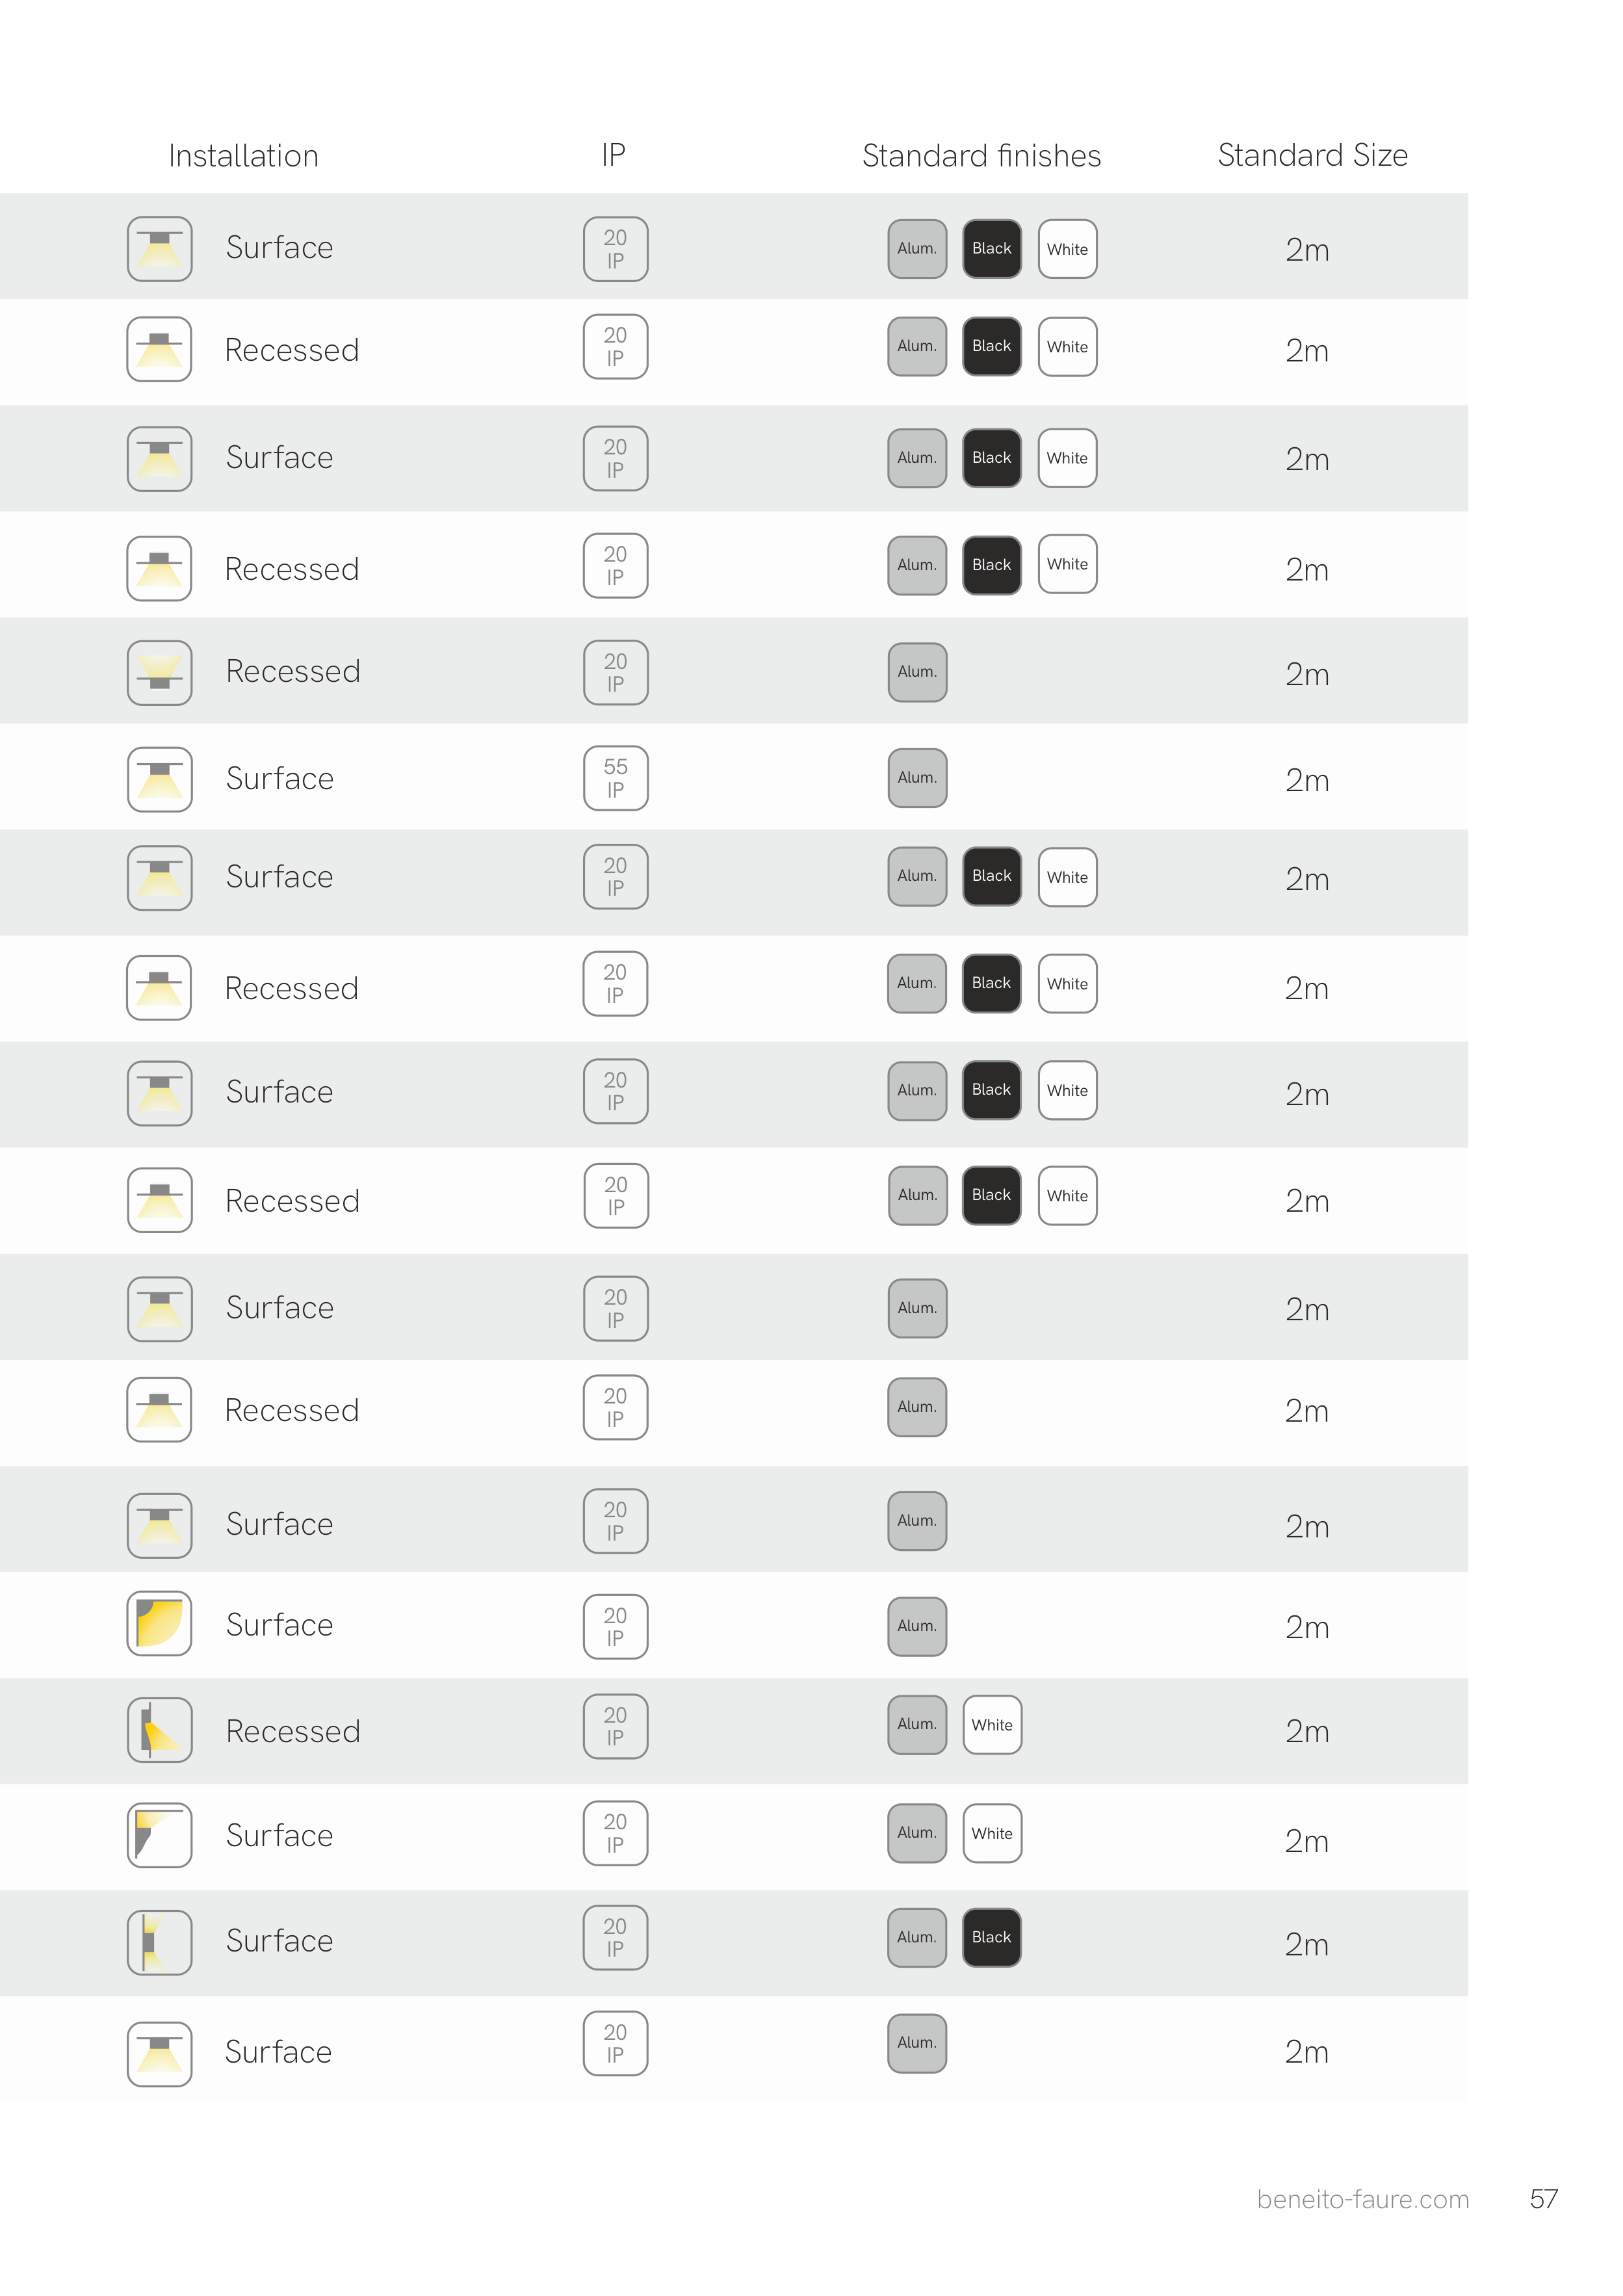Click the page number 57
This screenshot has width=1623, height=2296.
coord(1543,2199)
